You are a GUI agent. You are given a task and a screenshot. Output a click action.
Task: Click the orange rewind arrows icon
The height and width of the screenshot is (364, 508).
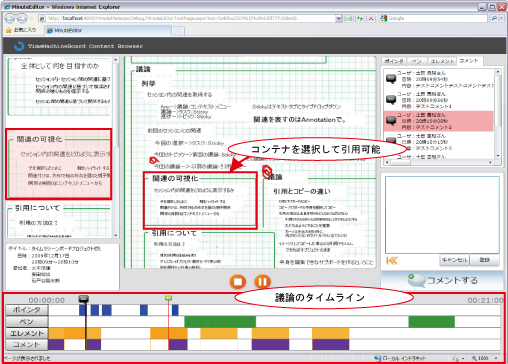coord(392,261)
